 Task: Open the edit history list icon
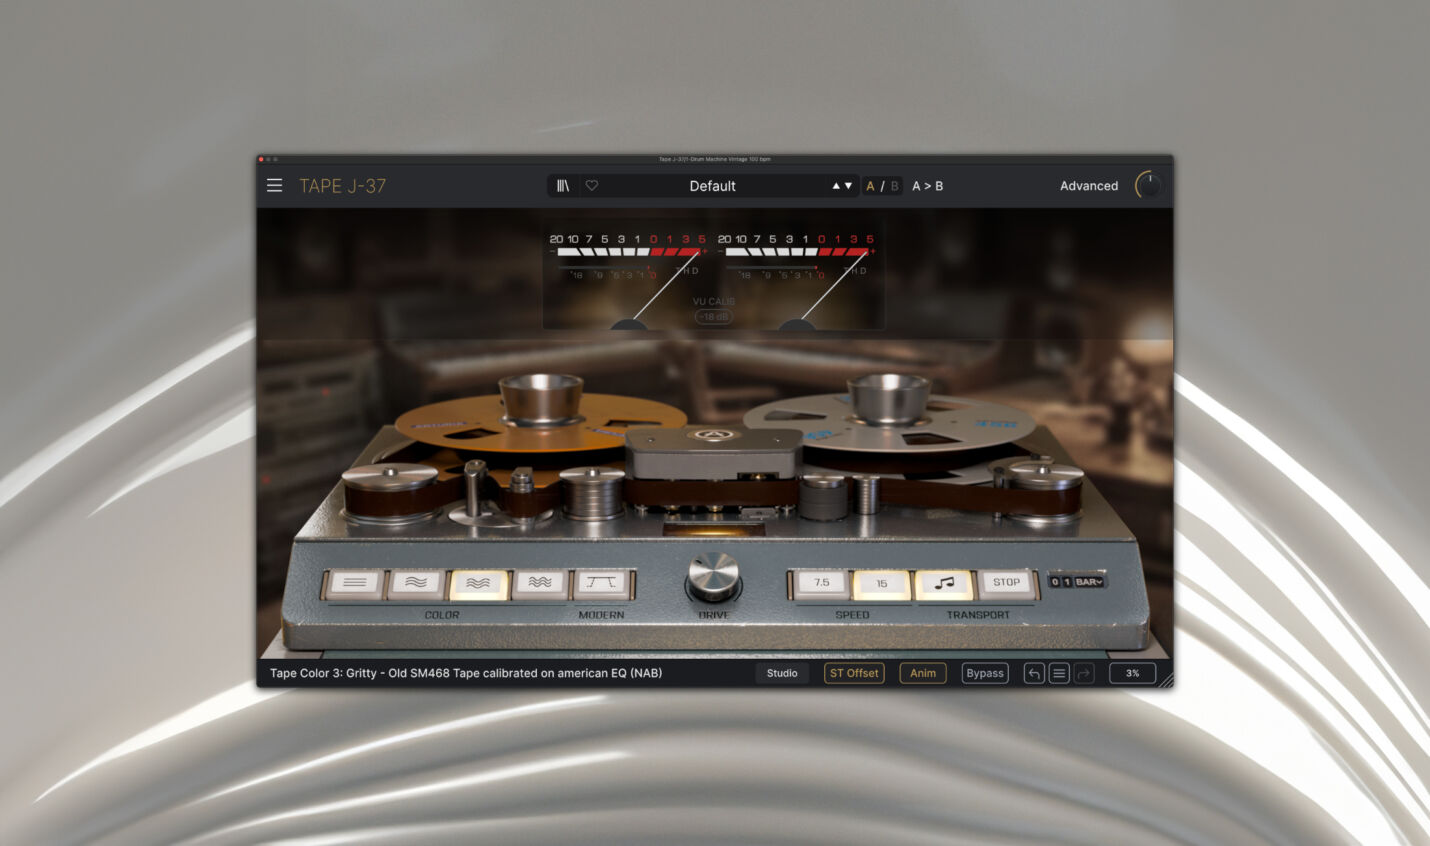[1059, 674]
